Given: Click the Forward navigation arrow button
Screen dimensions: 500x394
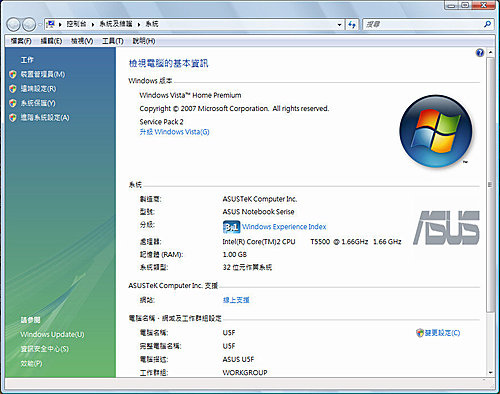Looking at the screenshot, I should click(29, 24).
